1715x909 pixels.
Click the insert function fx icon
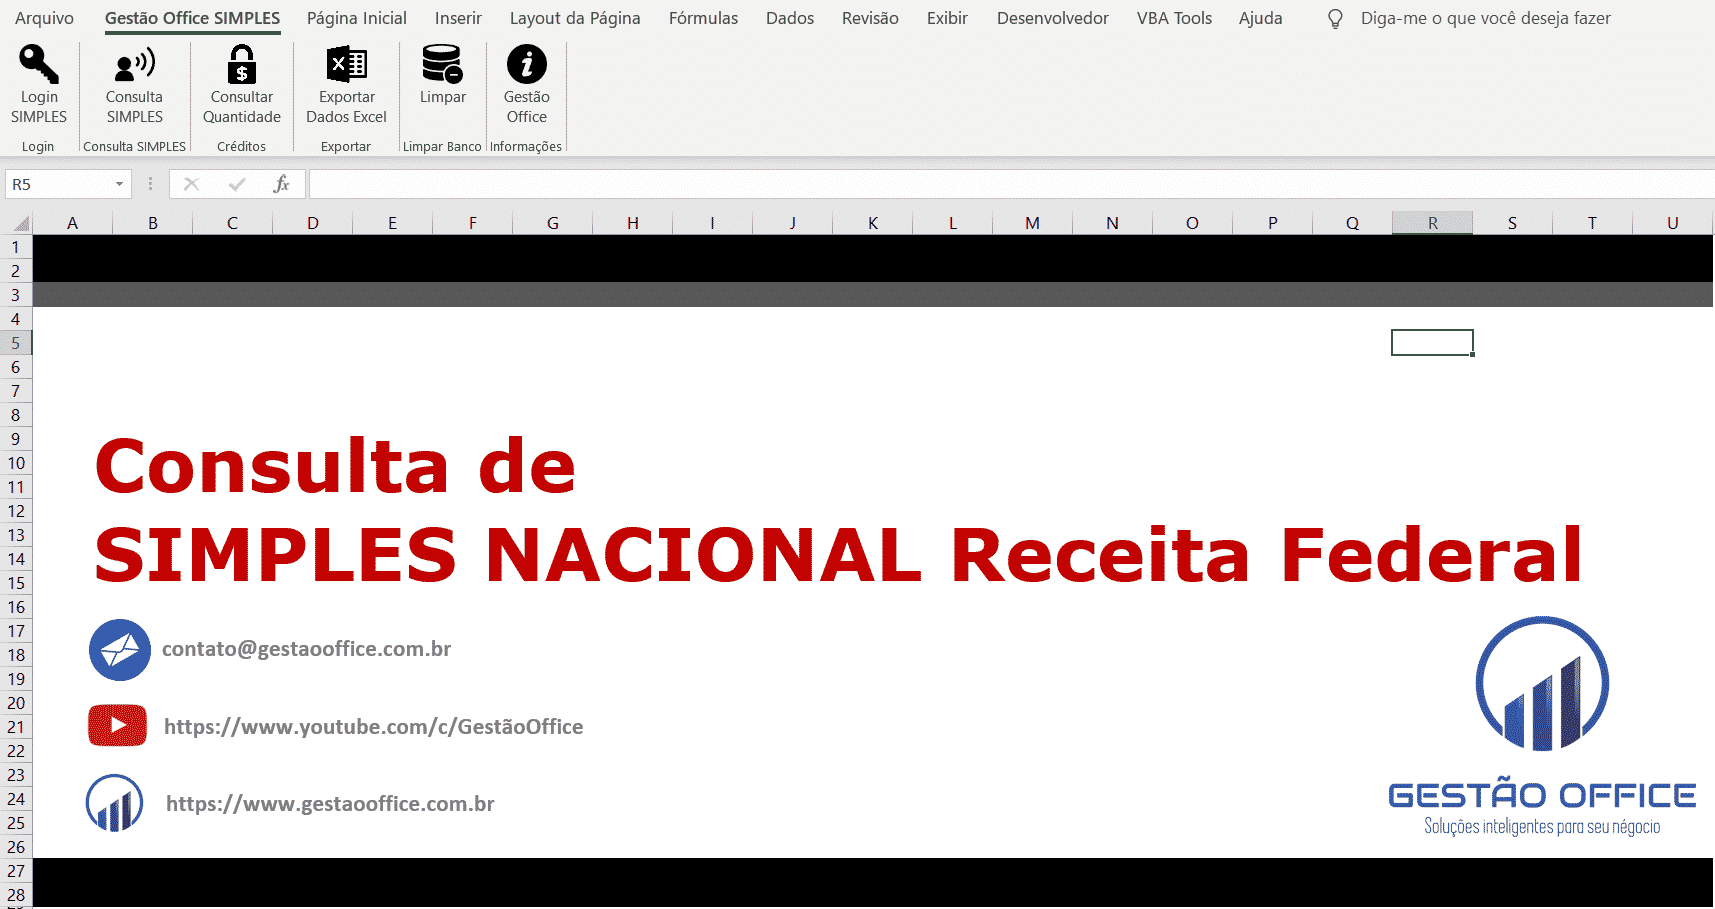281,184
